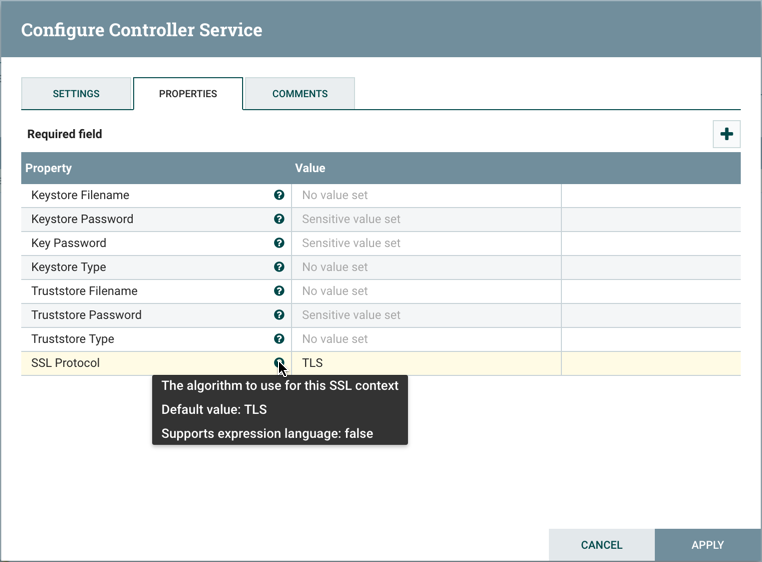Change the SSL Protocol TLS value

(426, 363)
